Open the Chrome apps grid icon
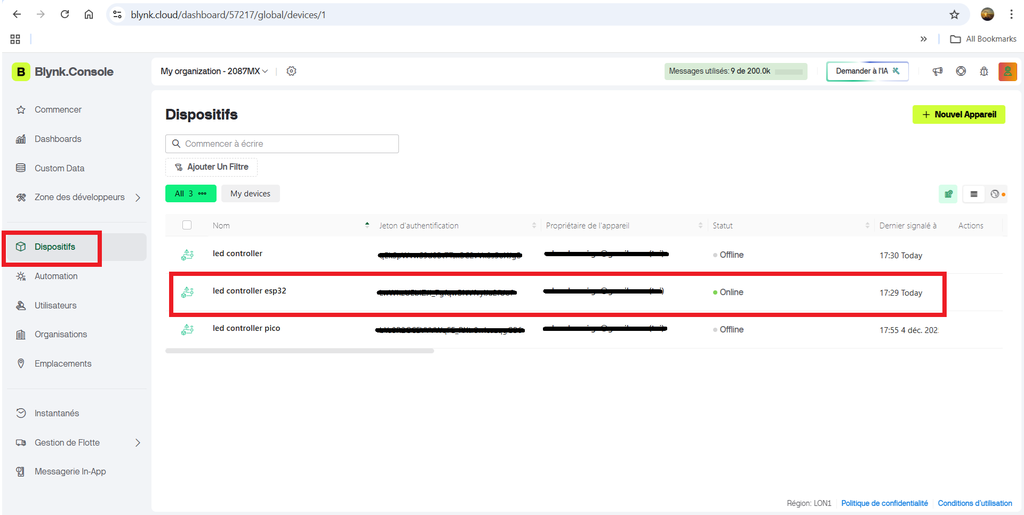1024x515 pixels. coord(15,39)
